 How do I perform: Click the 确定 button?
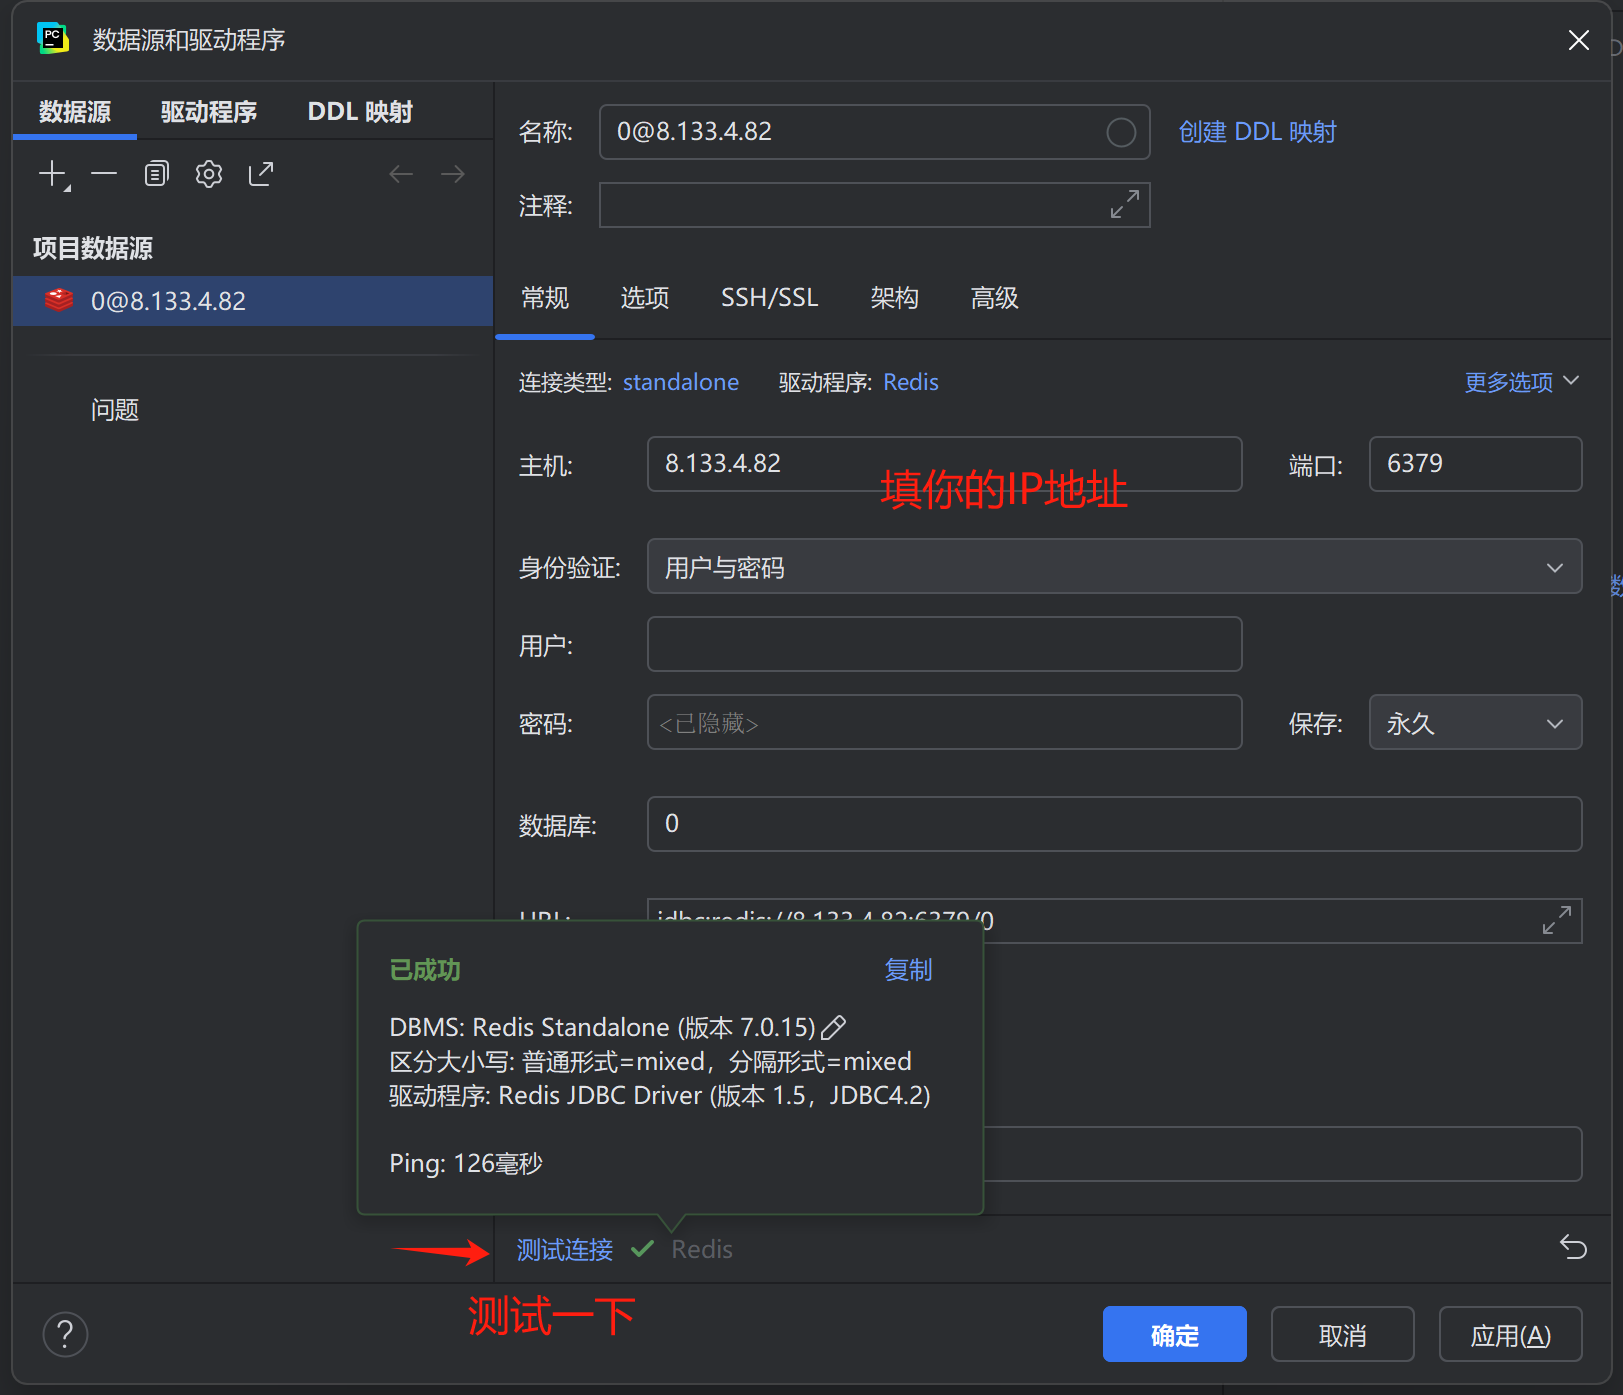tap(1175, 1334)
